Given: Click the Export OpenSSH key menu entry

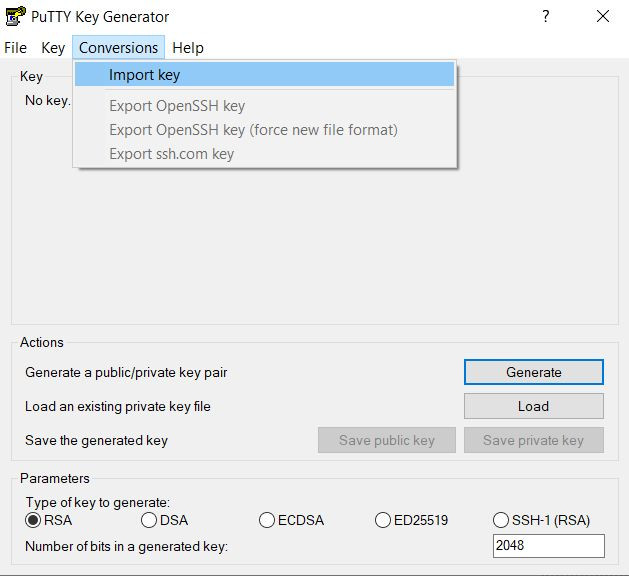Looking at the screenshot, I should pos(264,106).
